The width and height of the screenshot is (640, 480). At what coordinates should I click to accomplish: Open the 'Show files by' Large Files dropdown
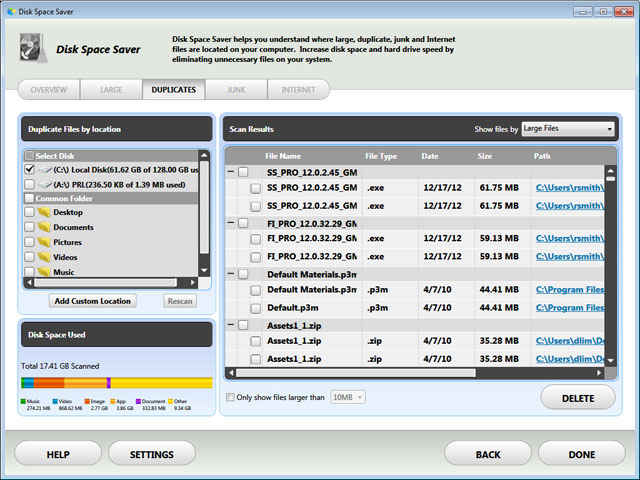[567, 129]
